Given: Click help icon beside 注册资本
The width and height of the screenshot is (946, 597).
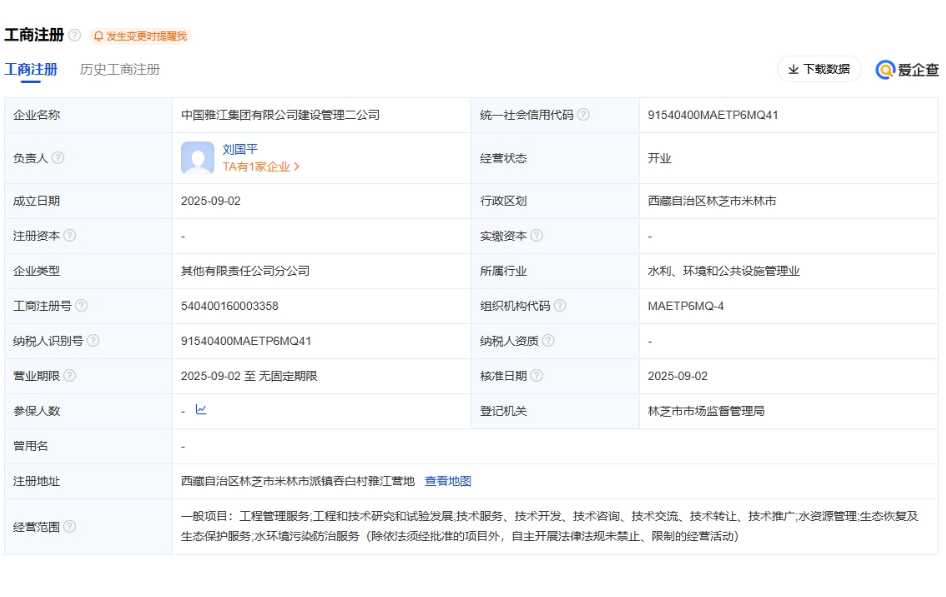Looking at the screenshot, I should [70, 236].
